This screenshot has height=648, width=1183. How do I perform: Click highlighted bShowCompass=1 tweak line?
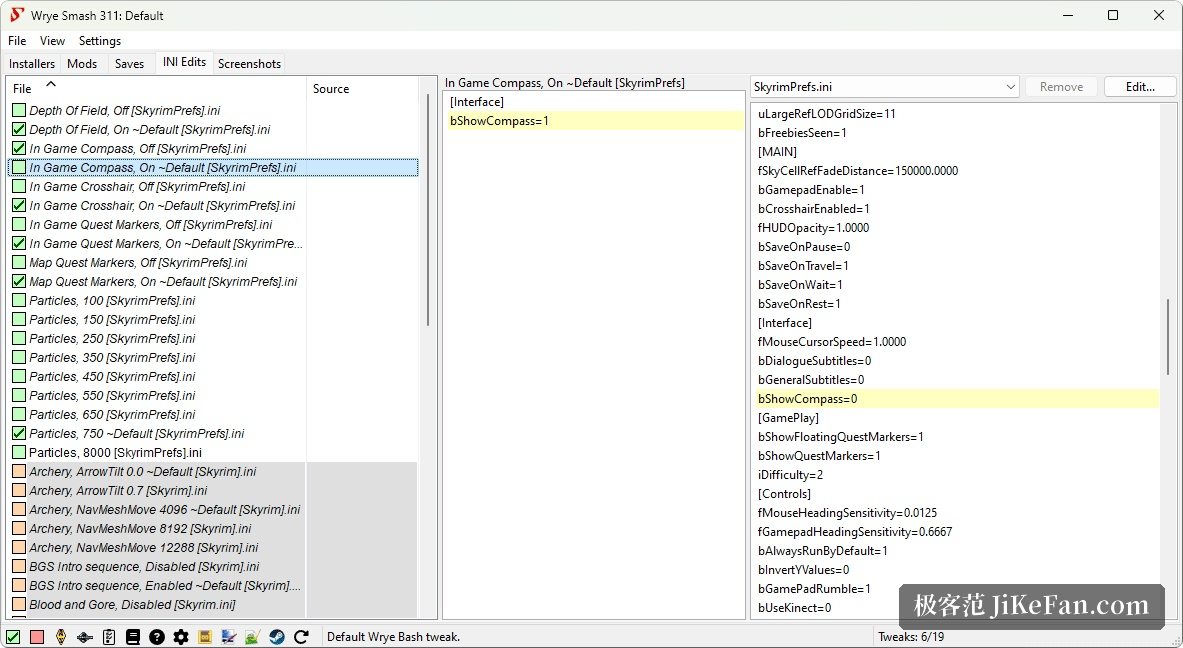click(x=596, y=121)
